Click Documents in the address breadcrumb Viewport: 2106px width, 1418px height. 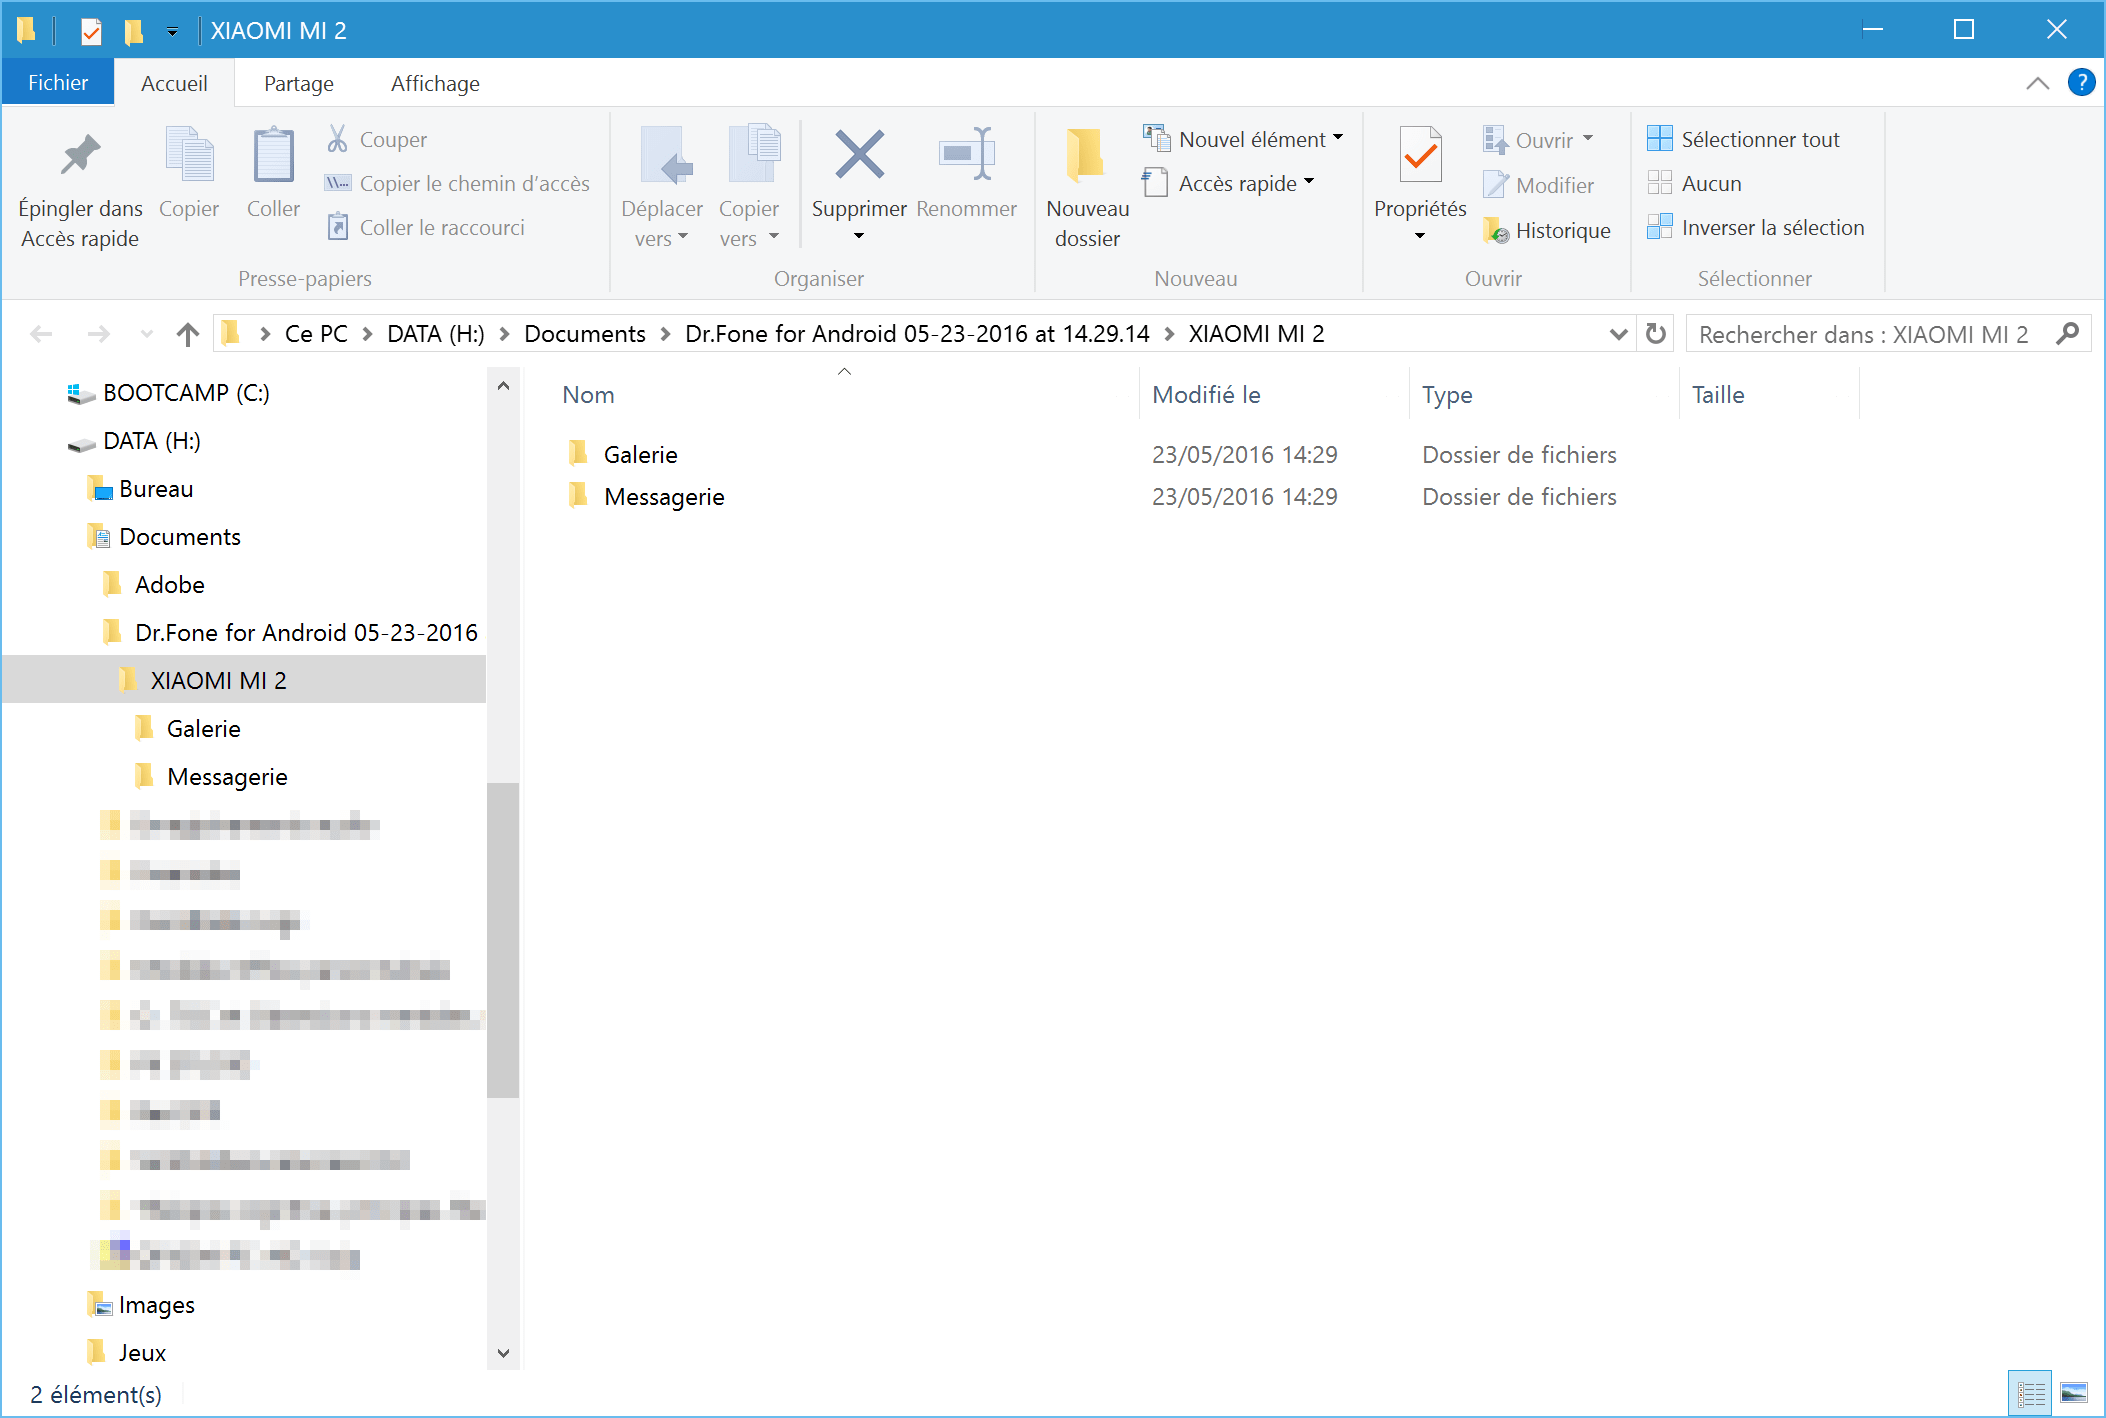coord(585,334)
